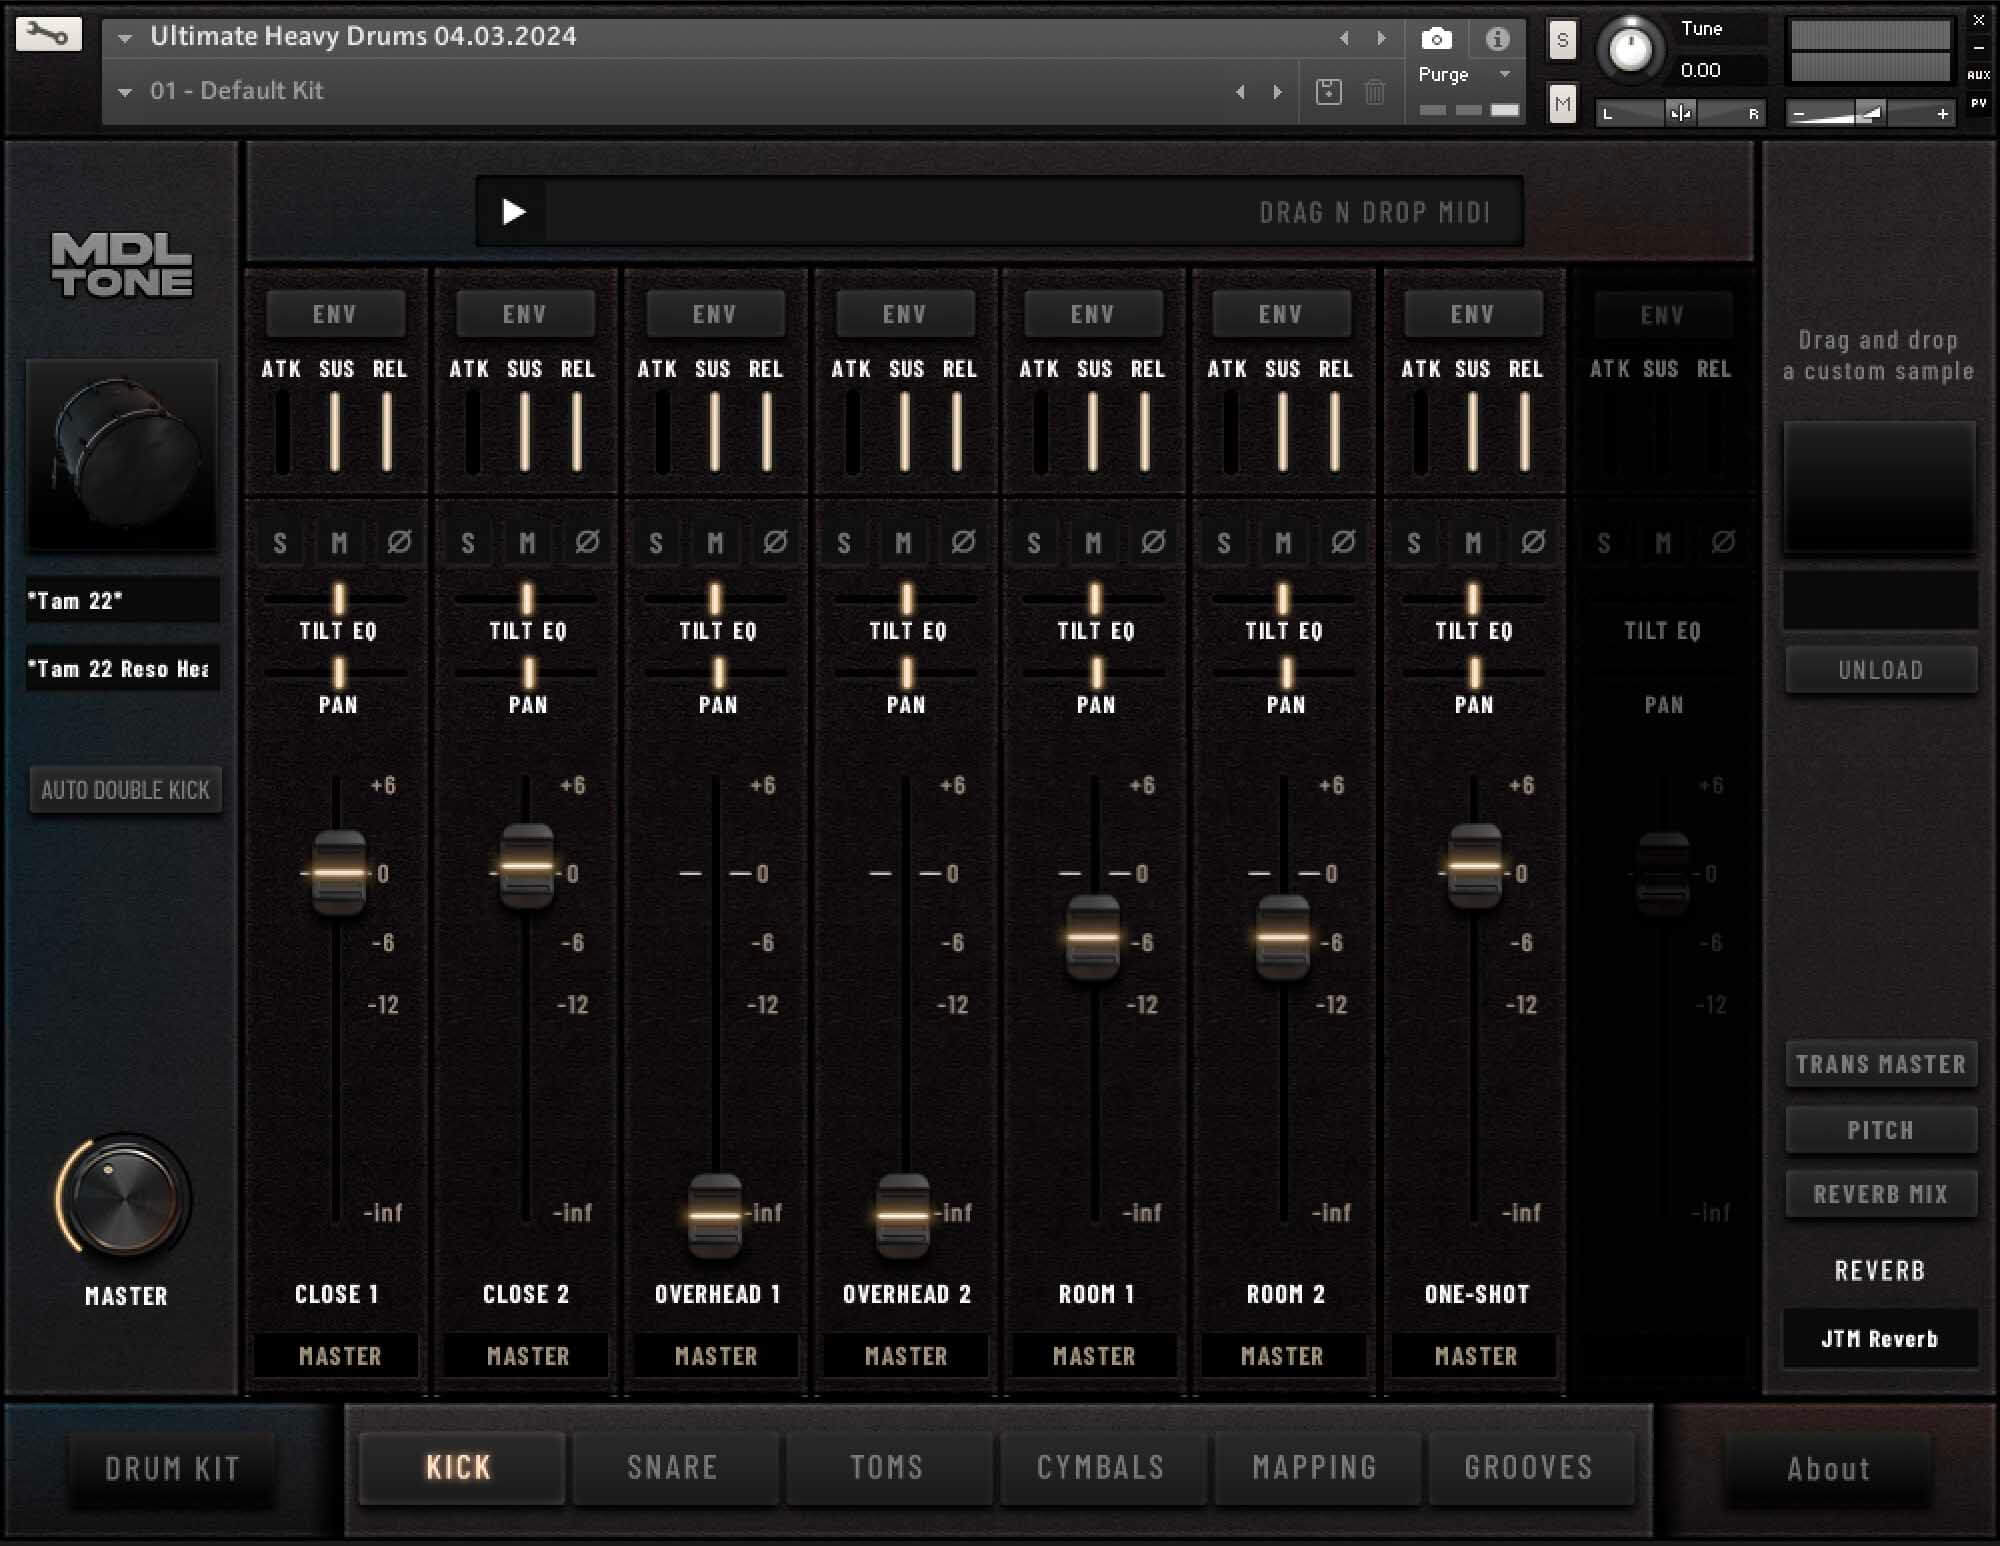Click the save preset disk icon

(x=1328, y=92)
